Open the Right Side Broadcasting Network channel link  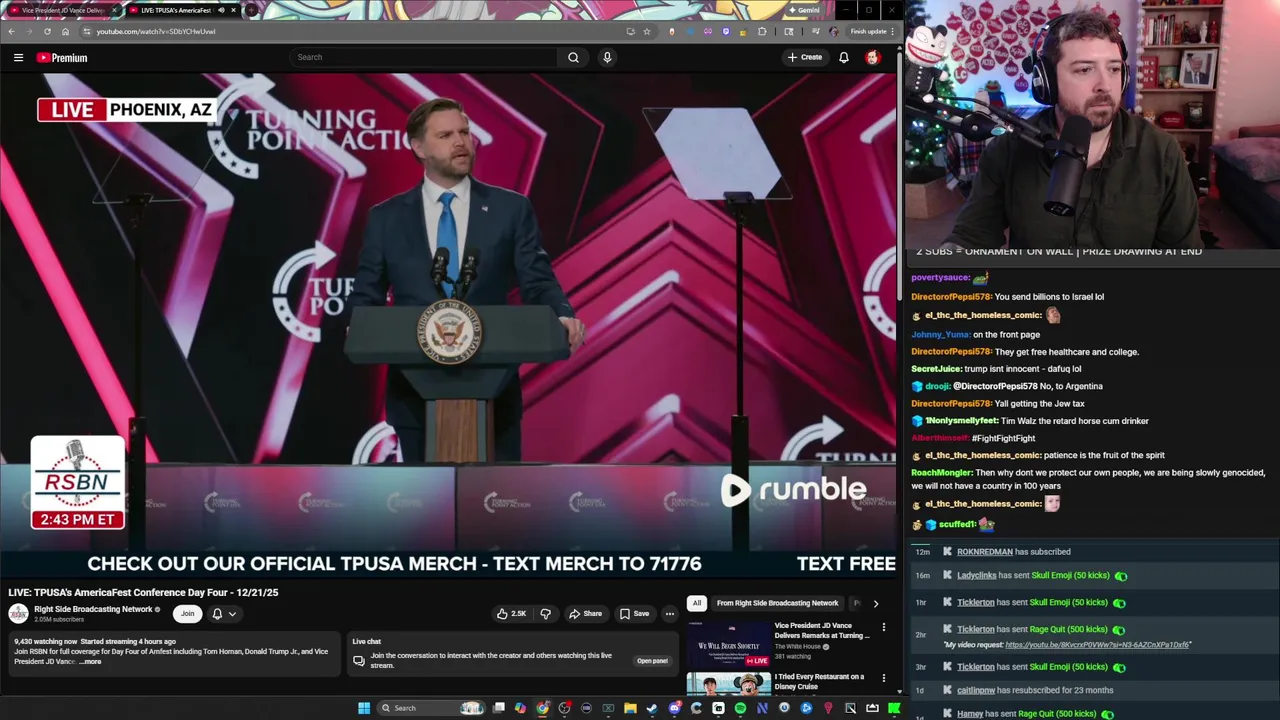coord(93,609)
